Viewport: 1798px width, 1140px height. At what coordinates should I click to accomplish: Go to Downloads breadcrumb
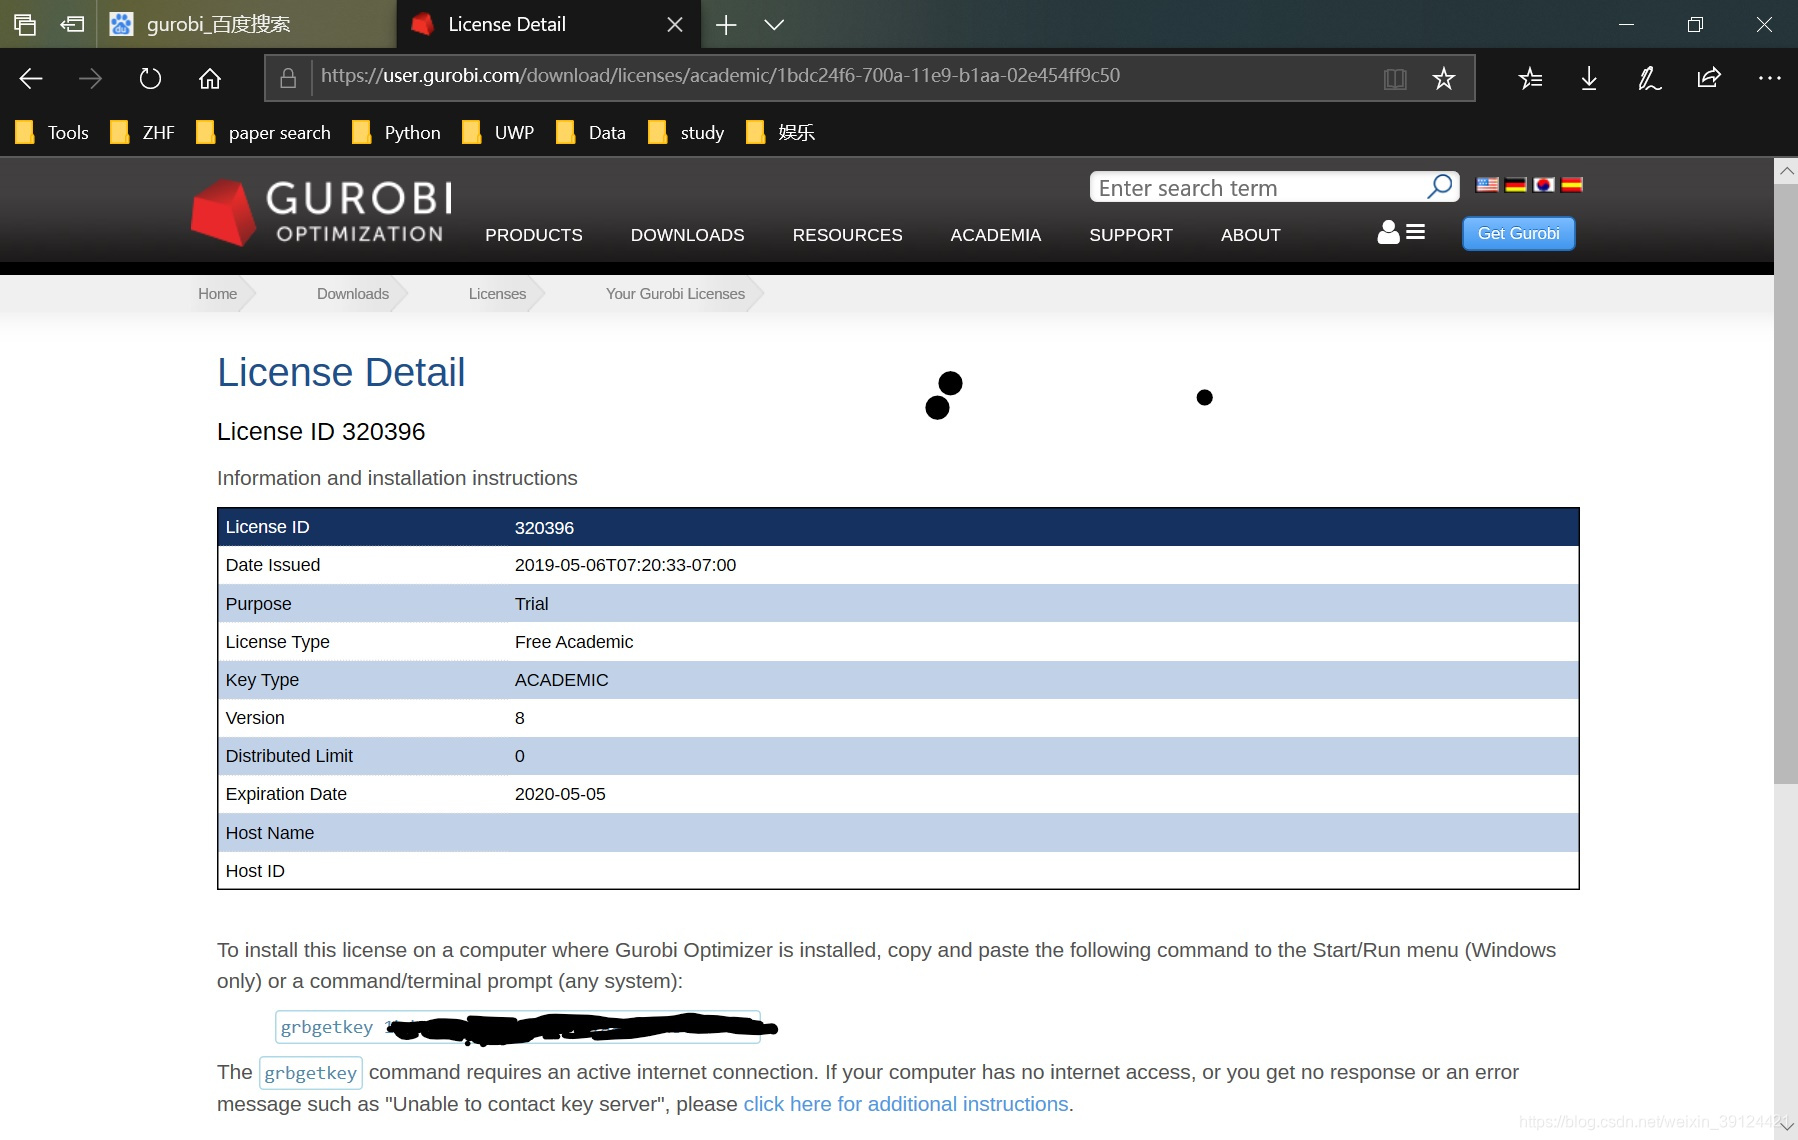click(352, 294)
